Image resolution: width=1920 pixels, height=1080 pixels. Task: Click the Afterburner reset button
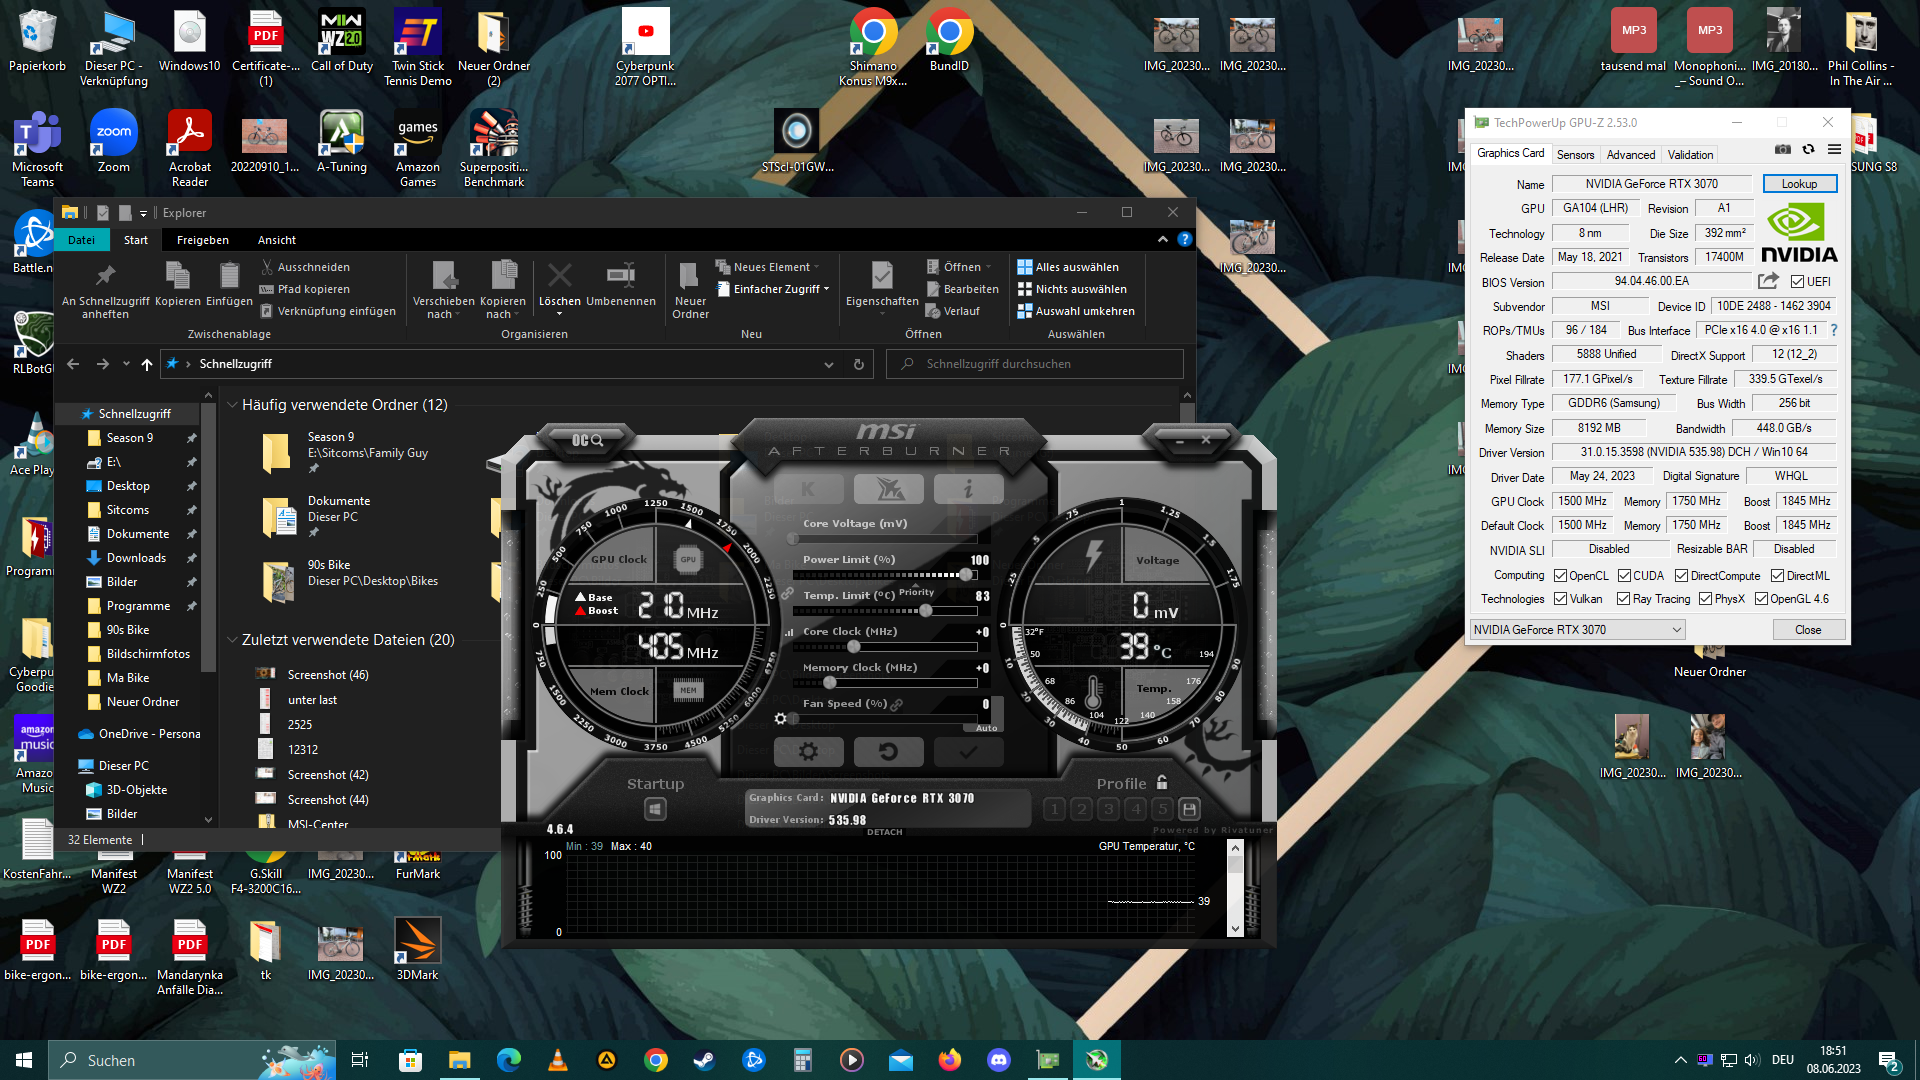coord(888,752)
